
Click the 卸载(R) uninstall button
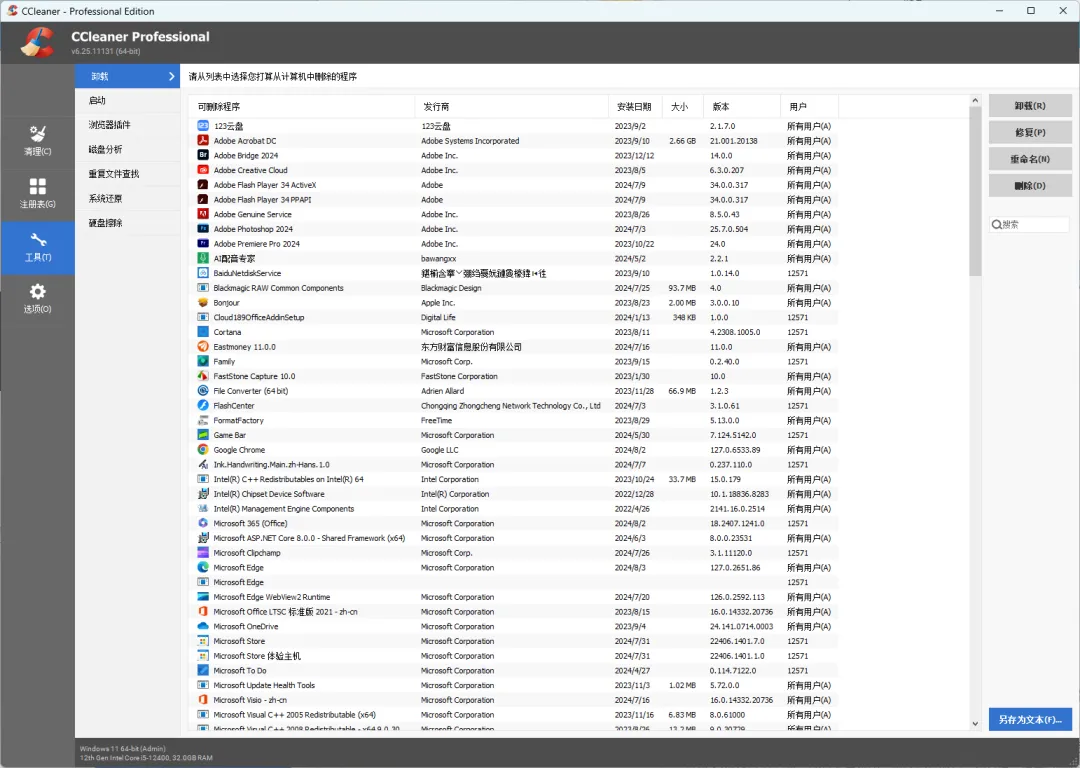pyautogui.click(x=1030, y=106)
